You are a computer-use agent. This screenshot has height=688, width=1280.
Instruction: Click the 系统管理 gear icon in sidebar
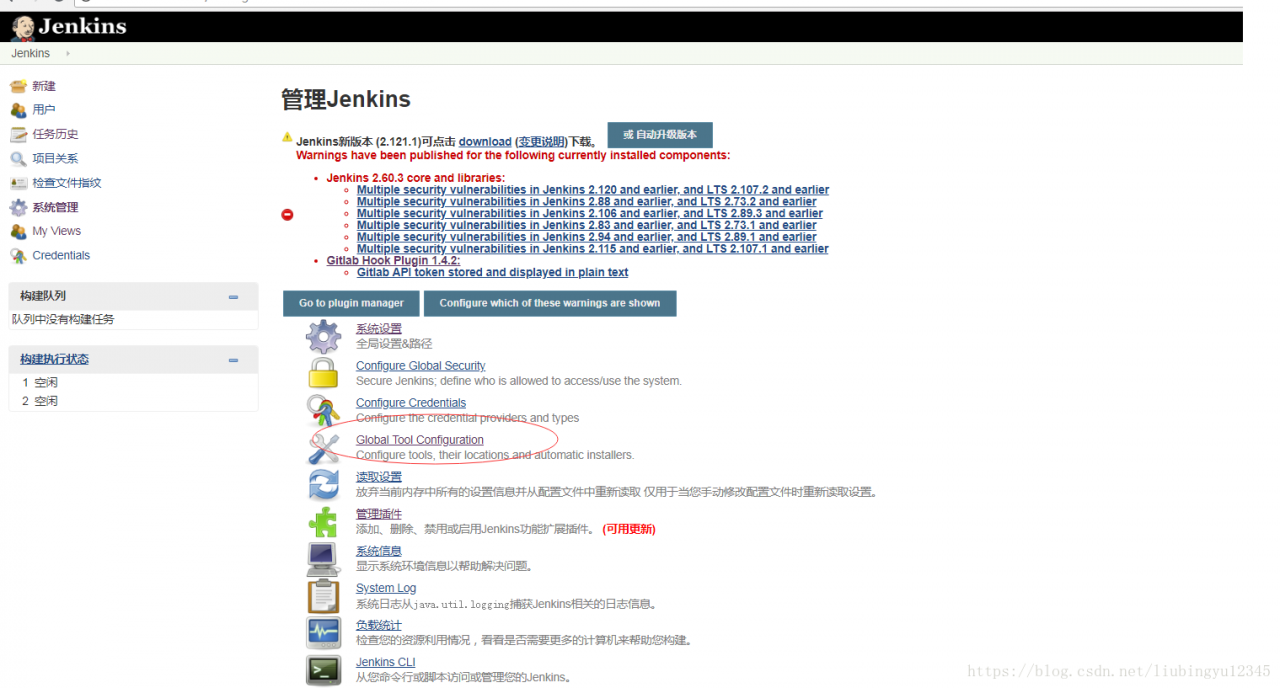click(18, 207)
